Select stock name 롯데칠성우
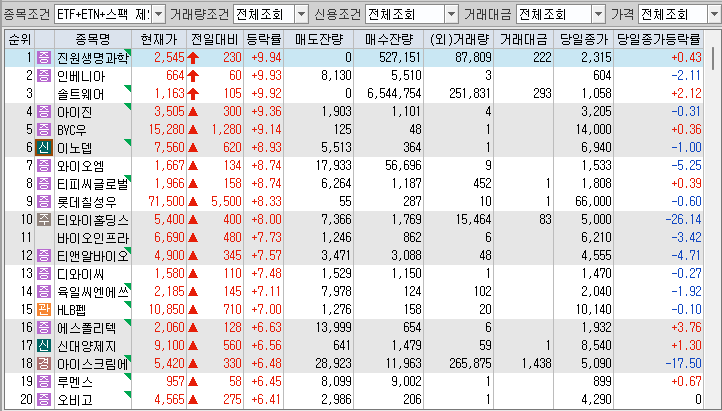Image resolution: width=722 pixels, height=411 pixels. tap(87, 202)
